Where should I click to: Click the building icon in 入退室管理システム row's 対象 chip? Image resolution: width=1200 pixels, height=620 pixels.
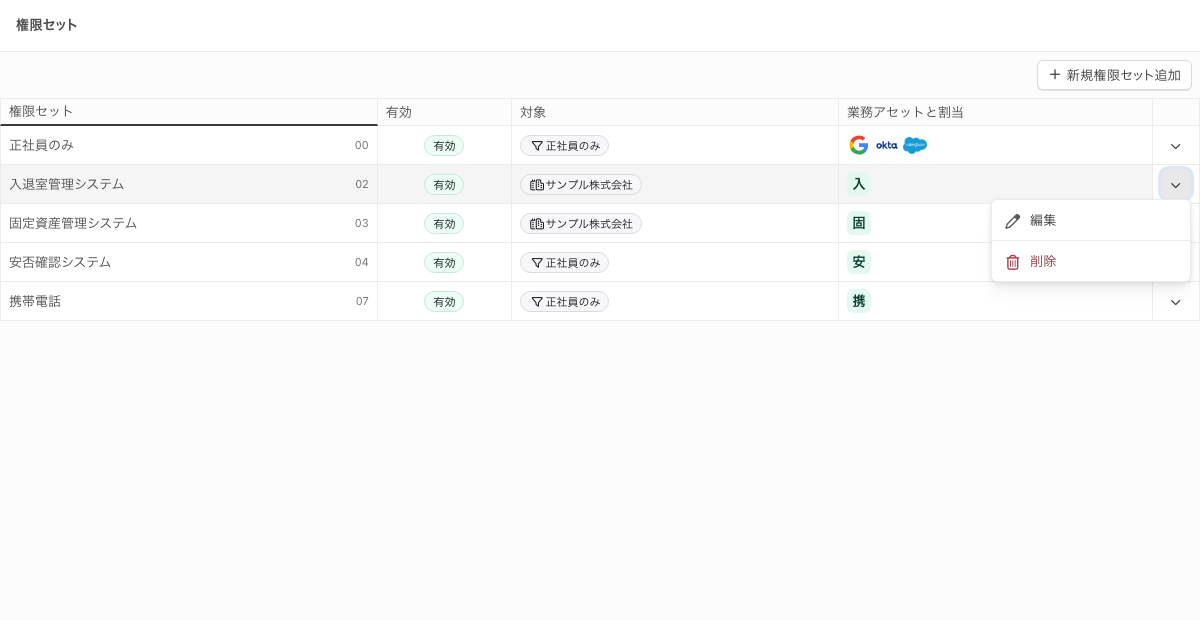[537, 185]
